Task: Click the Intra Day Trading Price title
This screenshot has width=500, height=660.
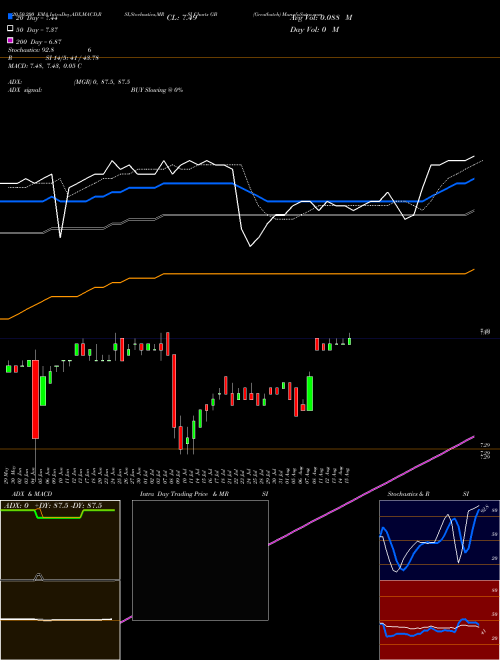Action: 184,494
